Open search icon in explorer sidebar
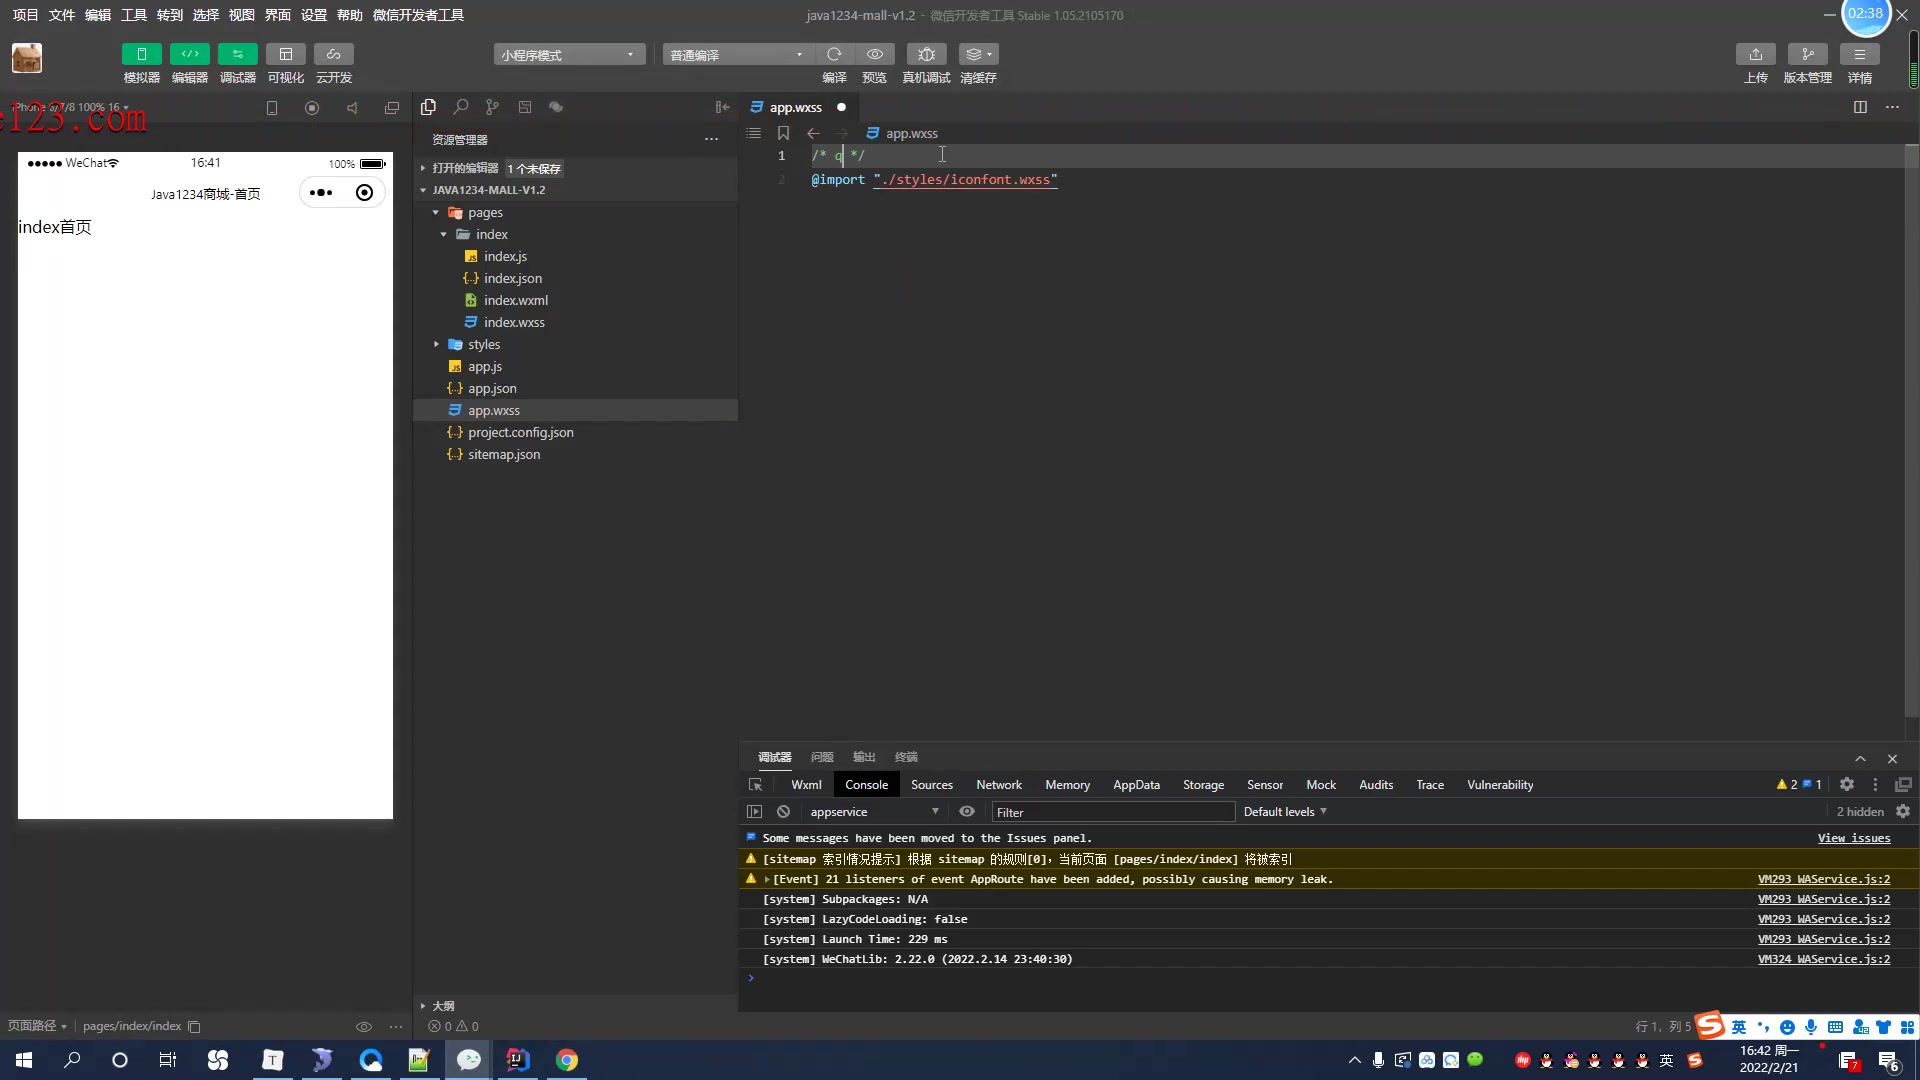Screen dimensions: 1920x1080 (x=460, y=107)
